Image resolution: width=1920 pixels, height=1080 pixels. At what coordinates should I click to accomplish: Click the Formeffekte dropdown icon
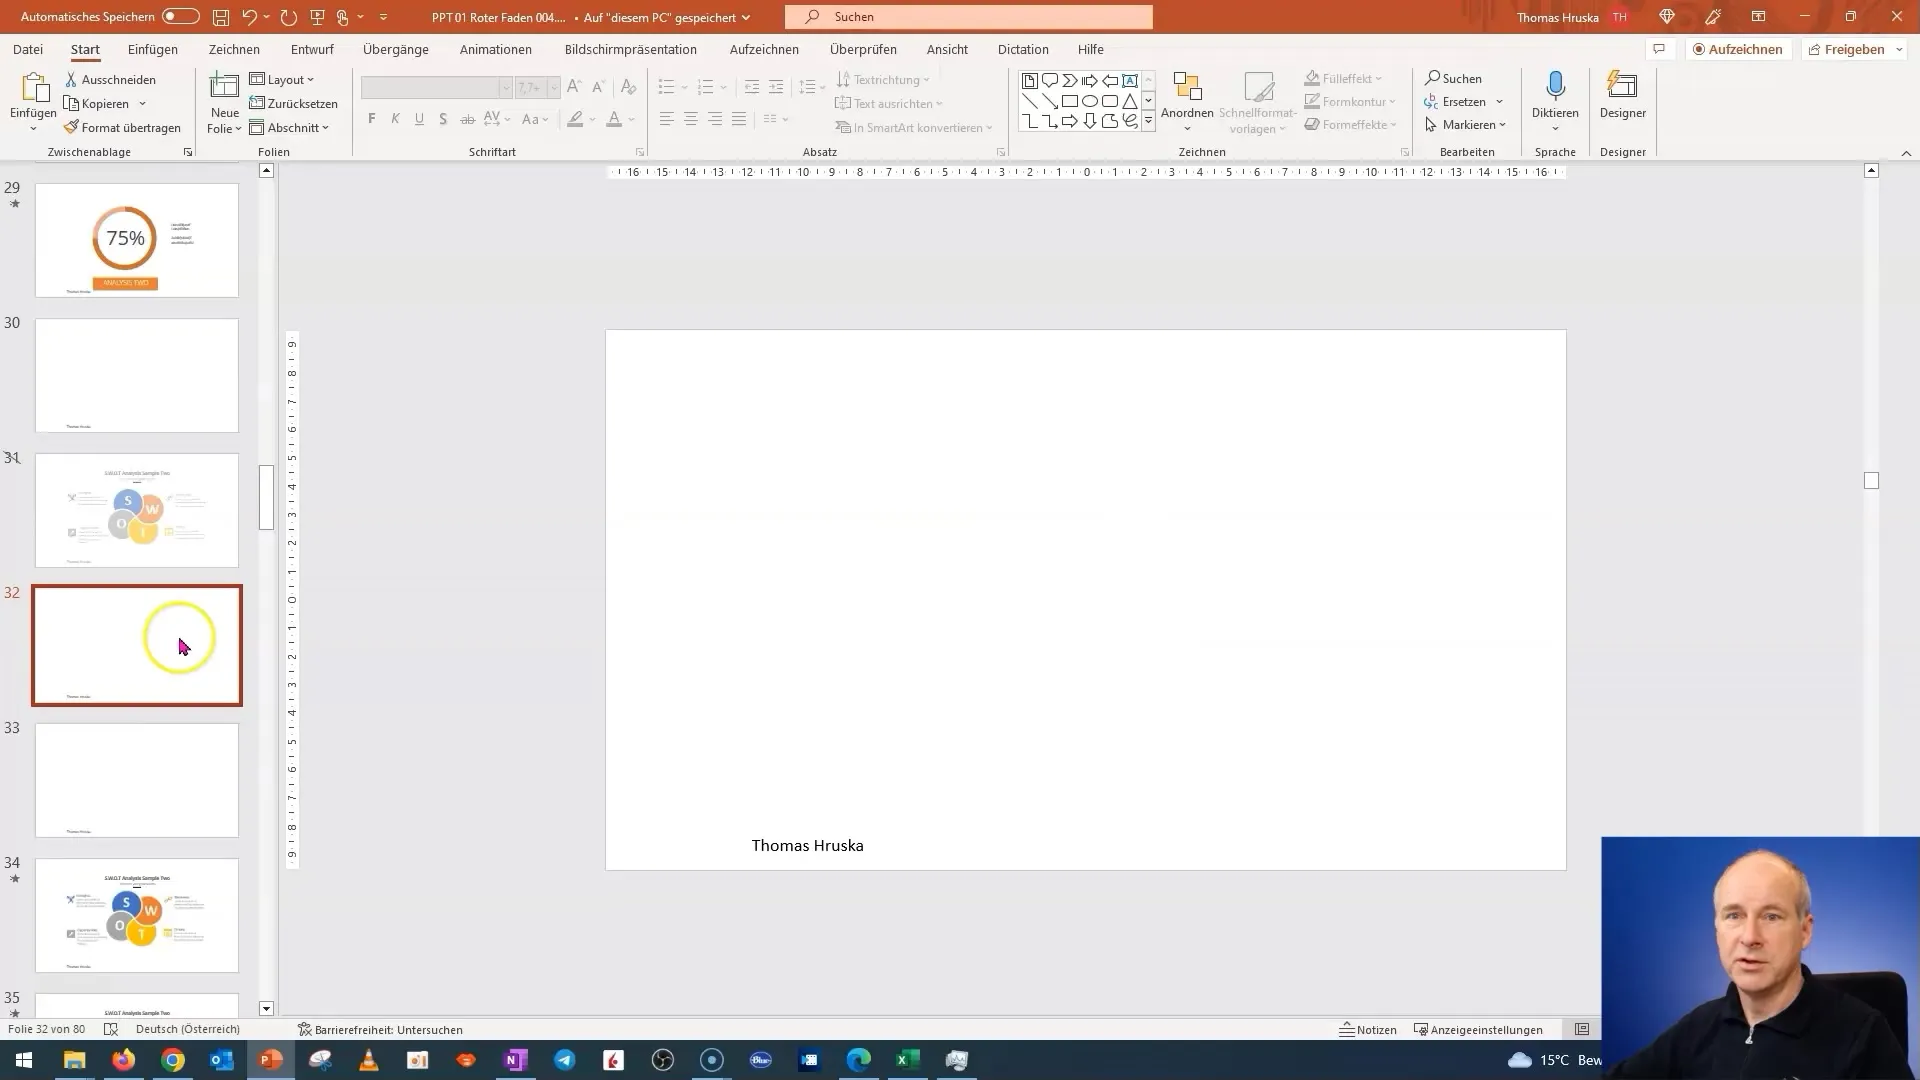click(1393, 124)
